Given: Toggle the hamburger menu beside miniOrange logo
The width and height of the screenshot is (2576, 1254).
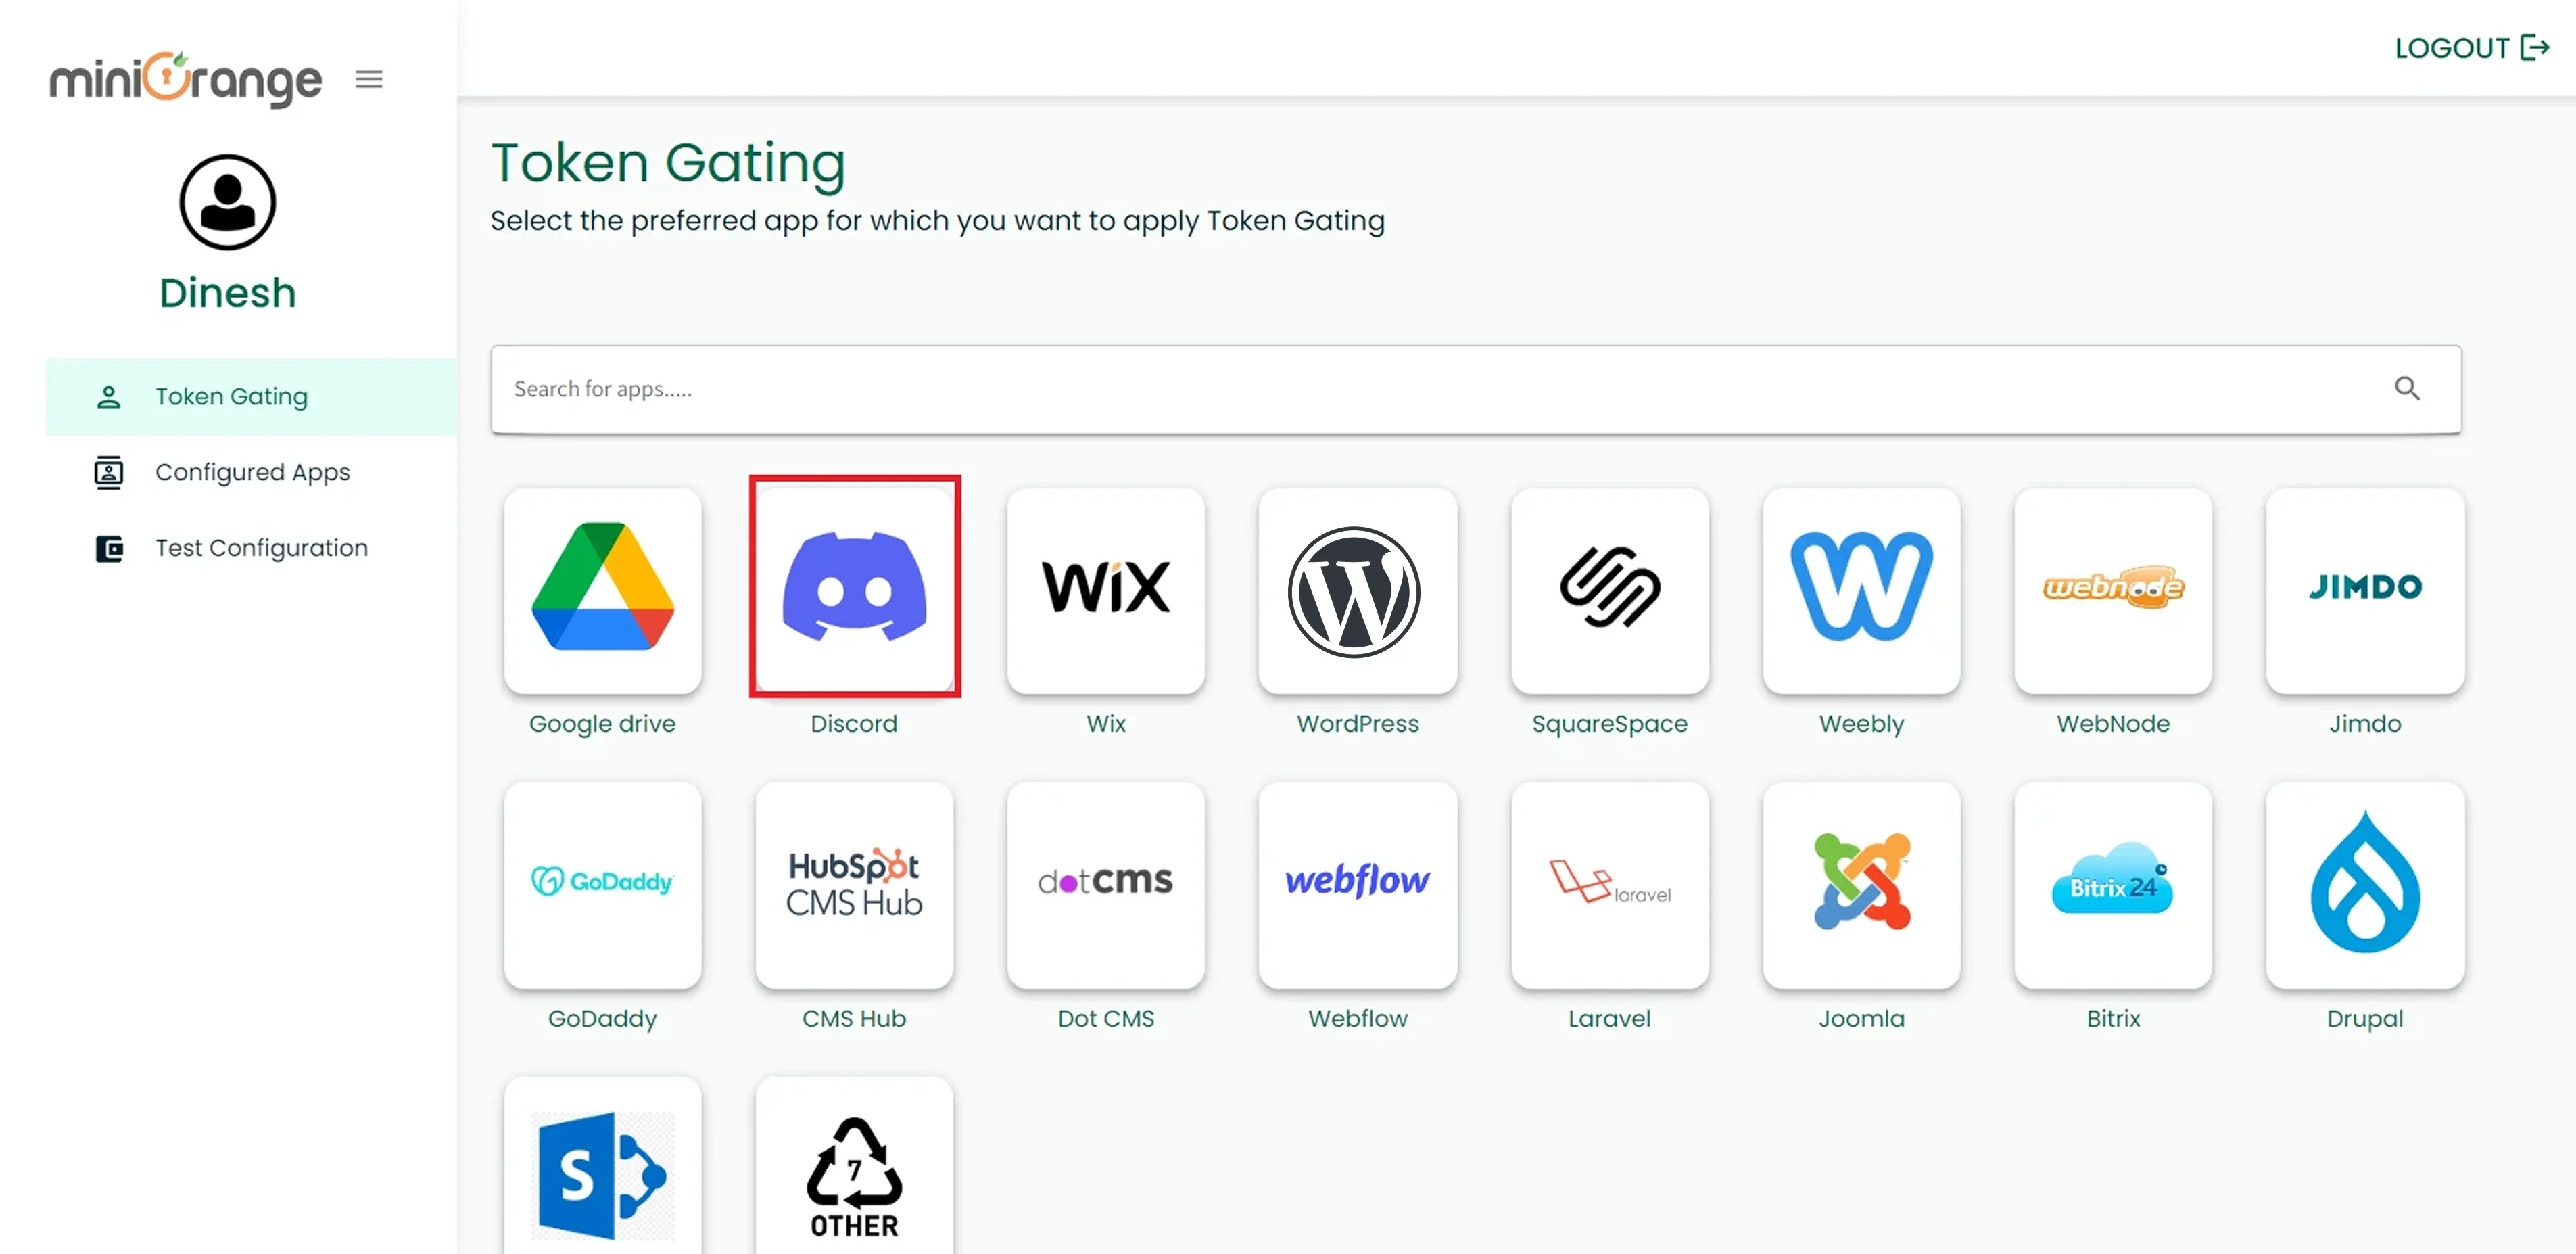Looking at the screenshot, I should point(369,79).
